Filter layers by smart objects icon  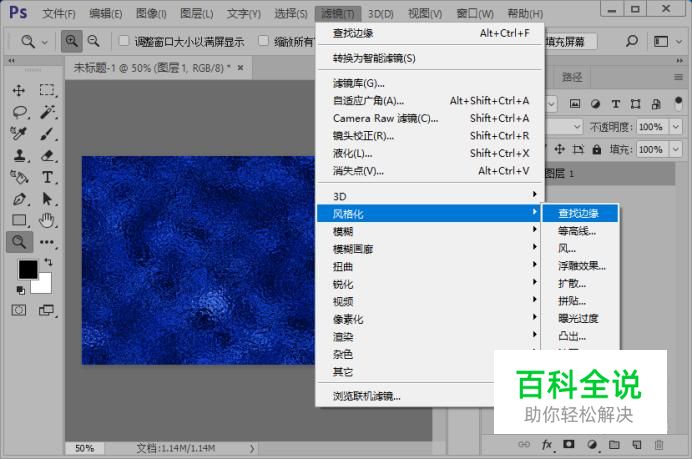point(656,104)
